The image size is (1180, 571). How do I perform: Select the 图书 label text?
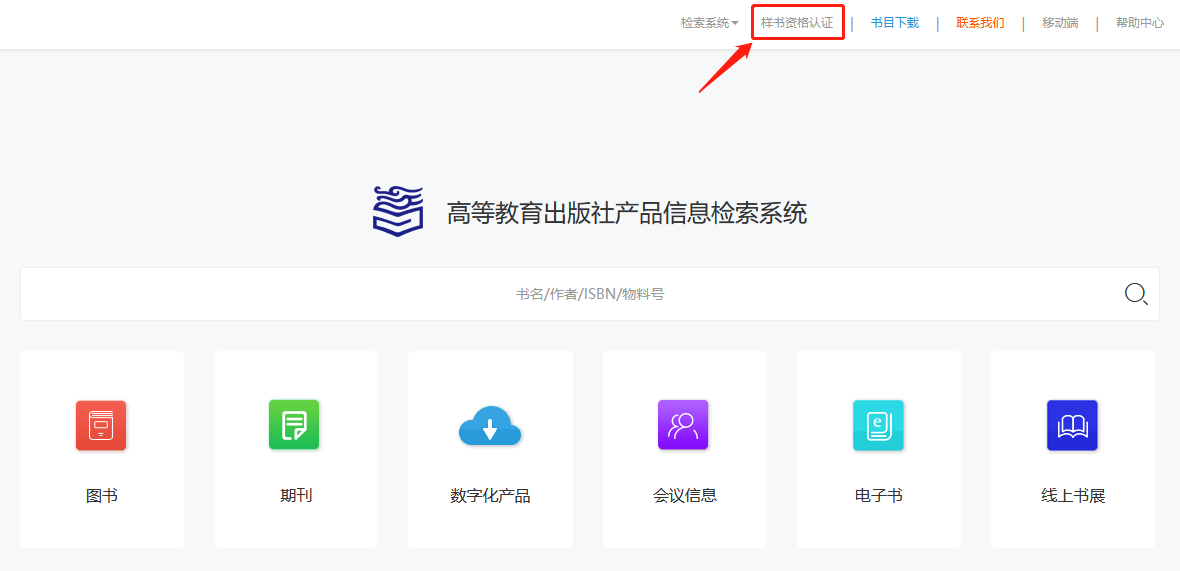[x=102, y=496]
